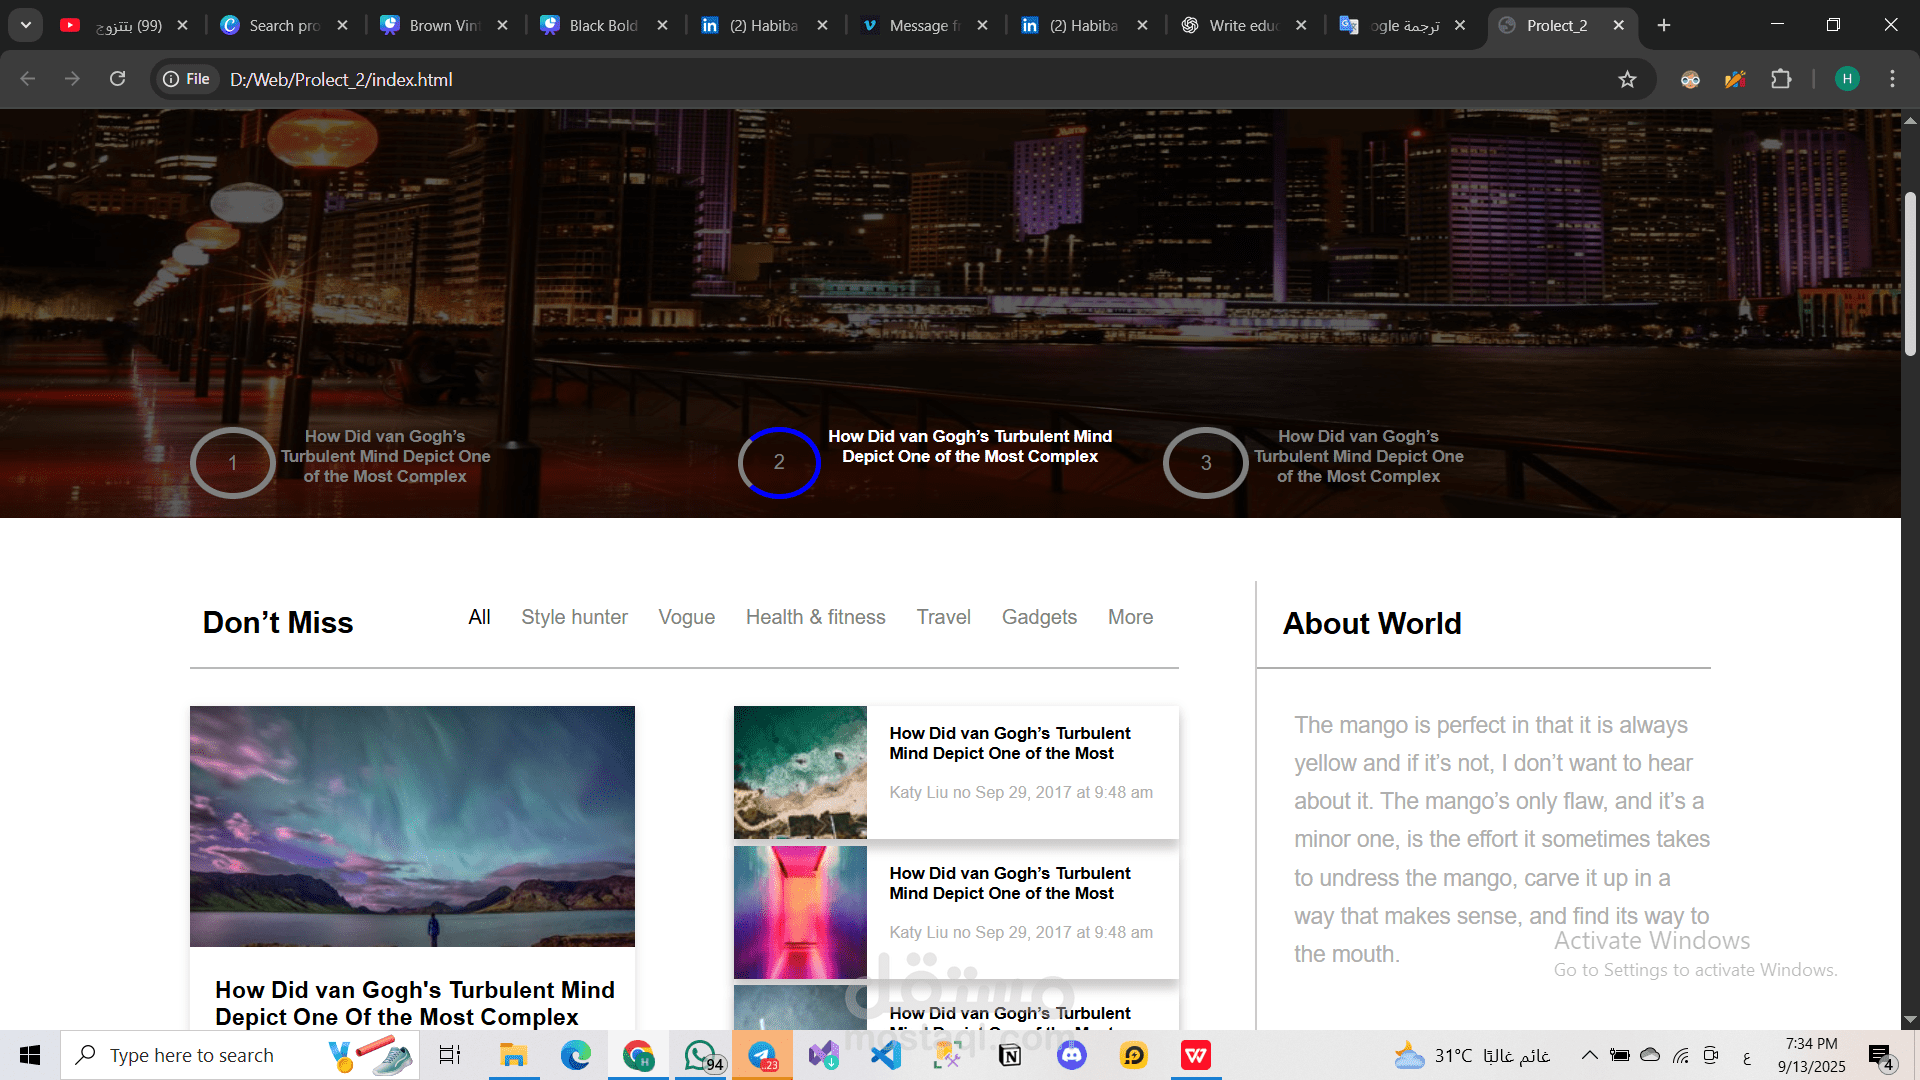Reload the page with the refresh icon
The height and width of the screenshot is (1080, 1920).
pyautogui.click(x=117, y=79)
